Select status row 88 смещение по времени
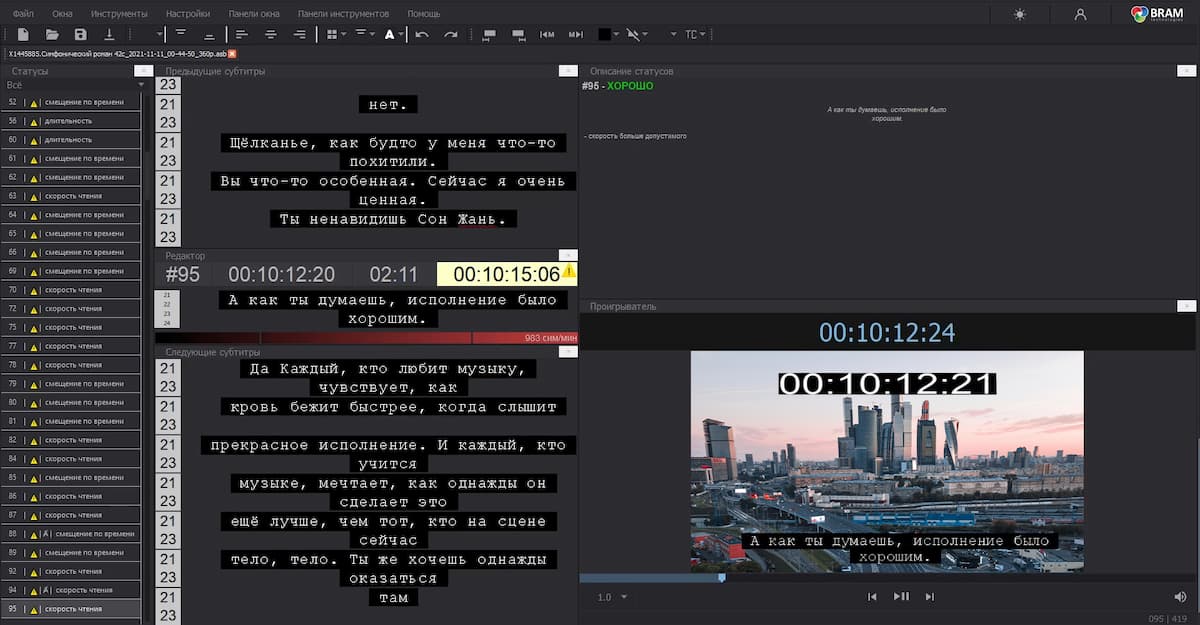1200x625 pixels. point(70,534)
